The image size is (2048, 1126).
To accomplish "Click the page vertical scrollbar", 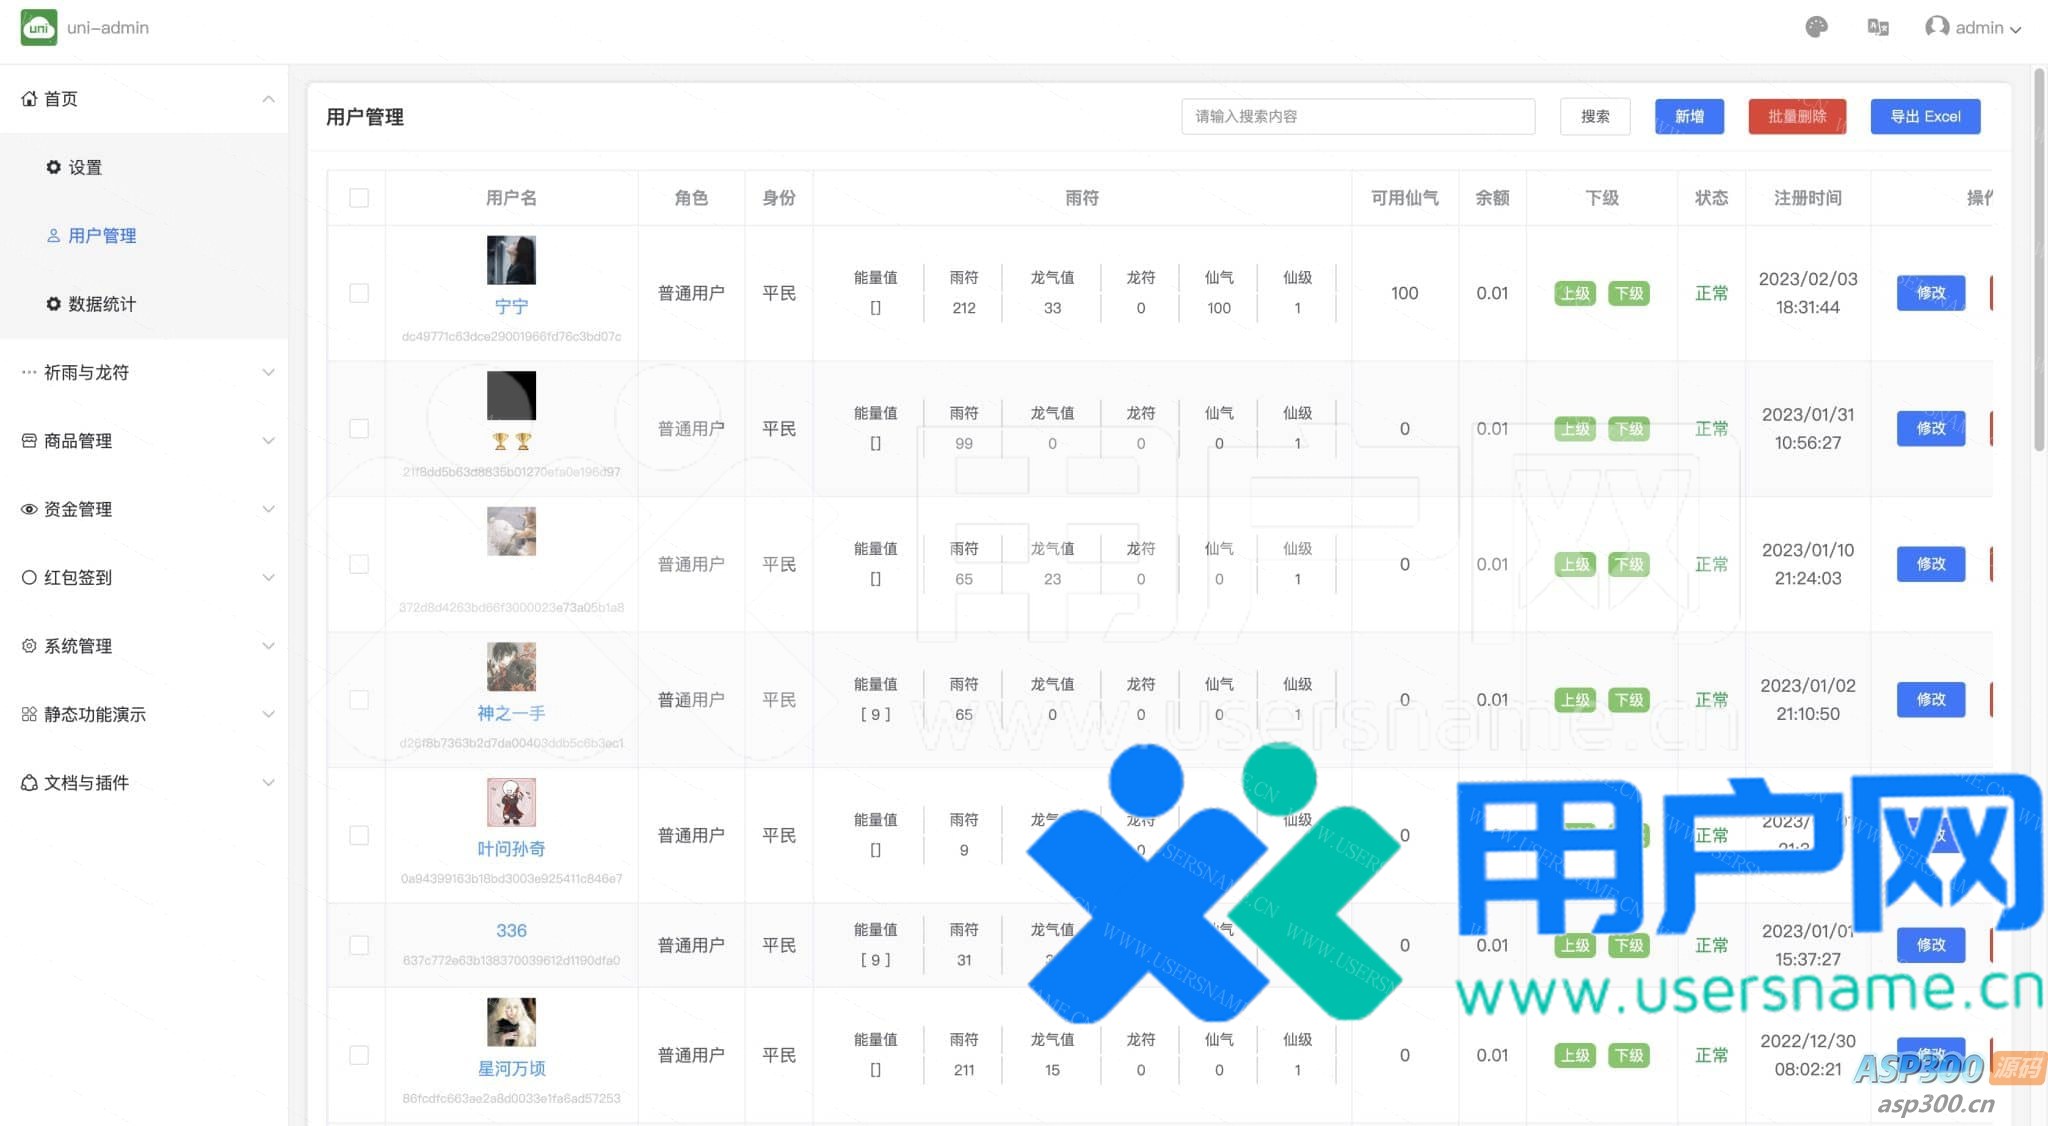I will (x=2039, y=260).
